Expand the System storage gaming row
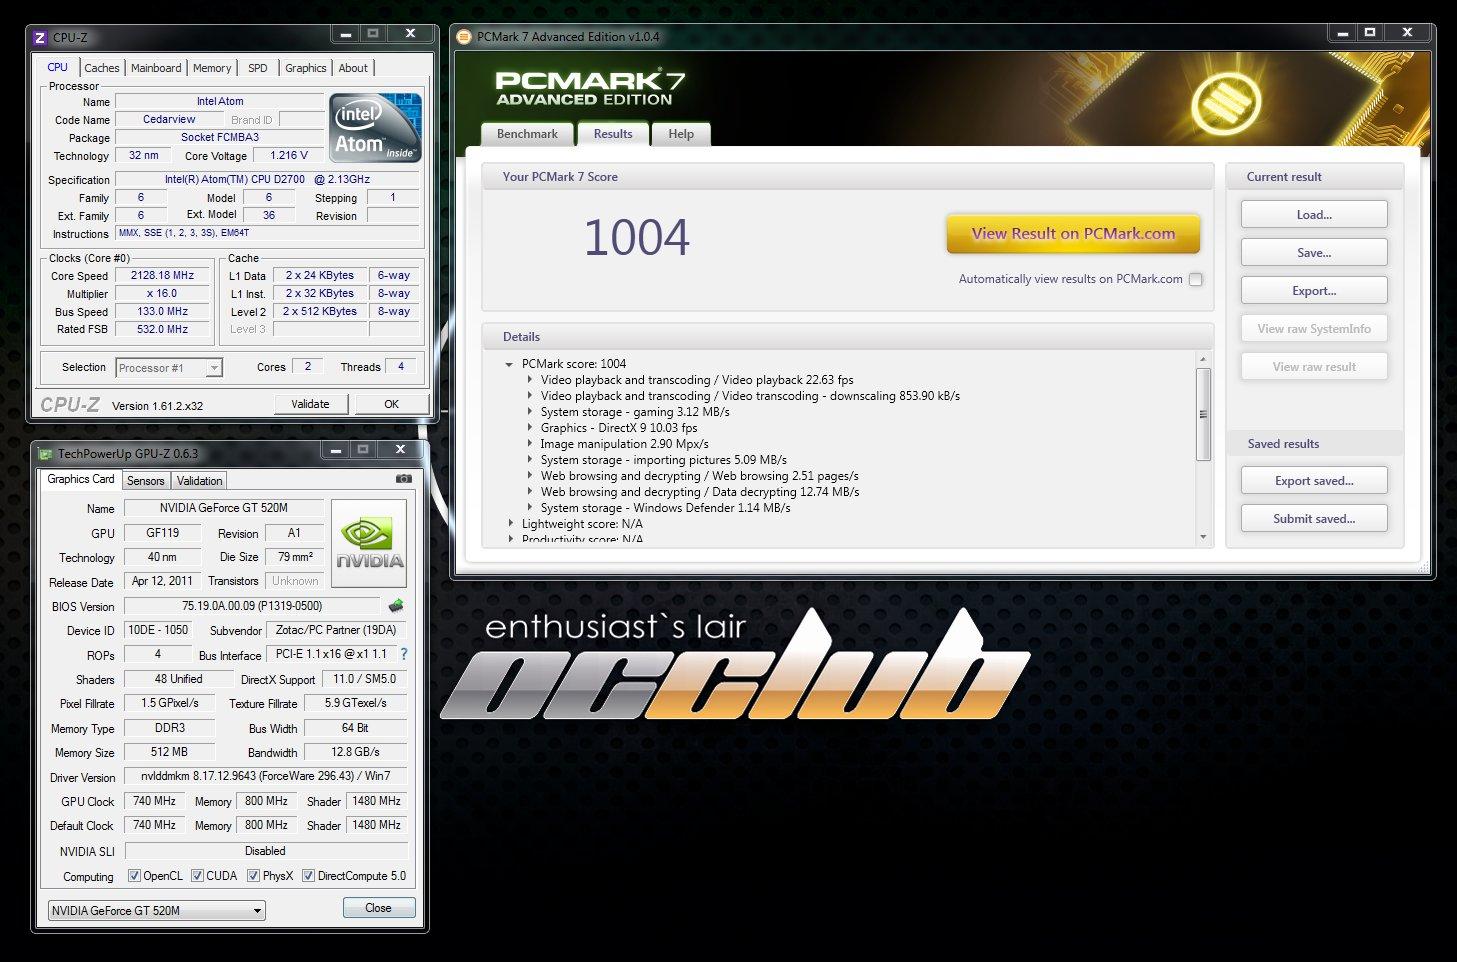The width and height of the screenshot is (1457, 962). click(x=530, y=412)
